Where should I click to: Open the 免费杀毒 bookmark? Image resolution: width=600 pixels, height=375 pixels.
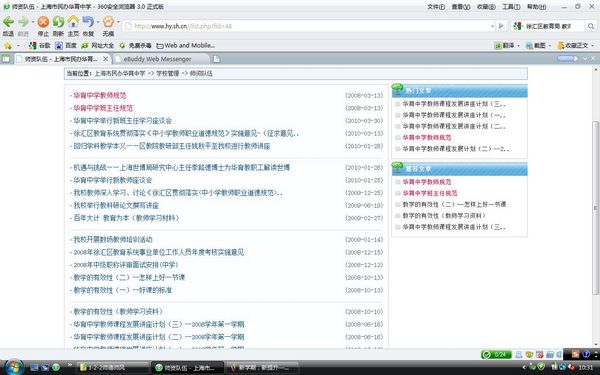click(x=135, y=46)
